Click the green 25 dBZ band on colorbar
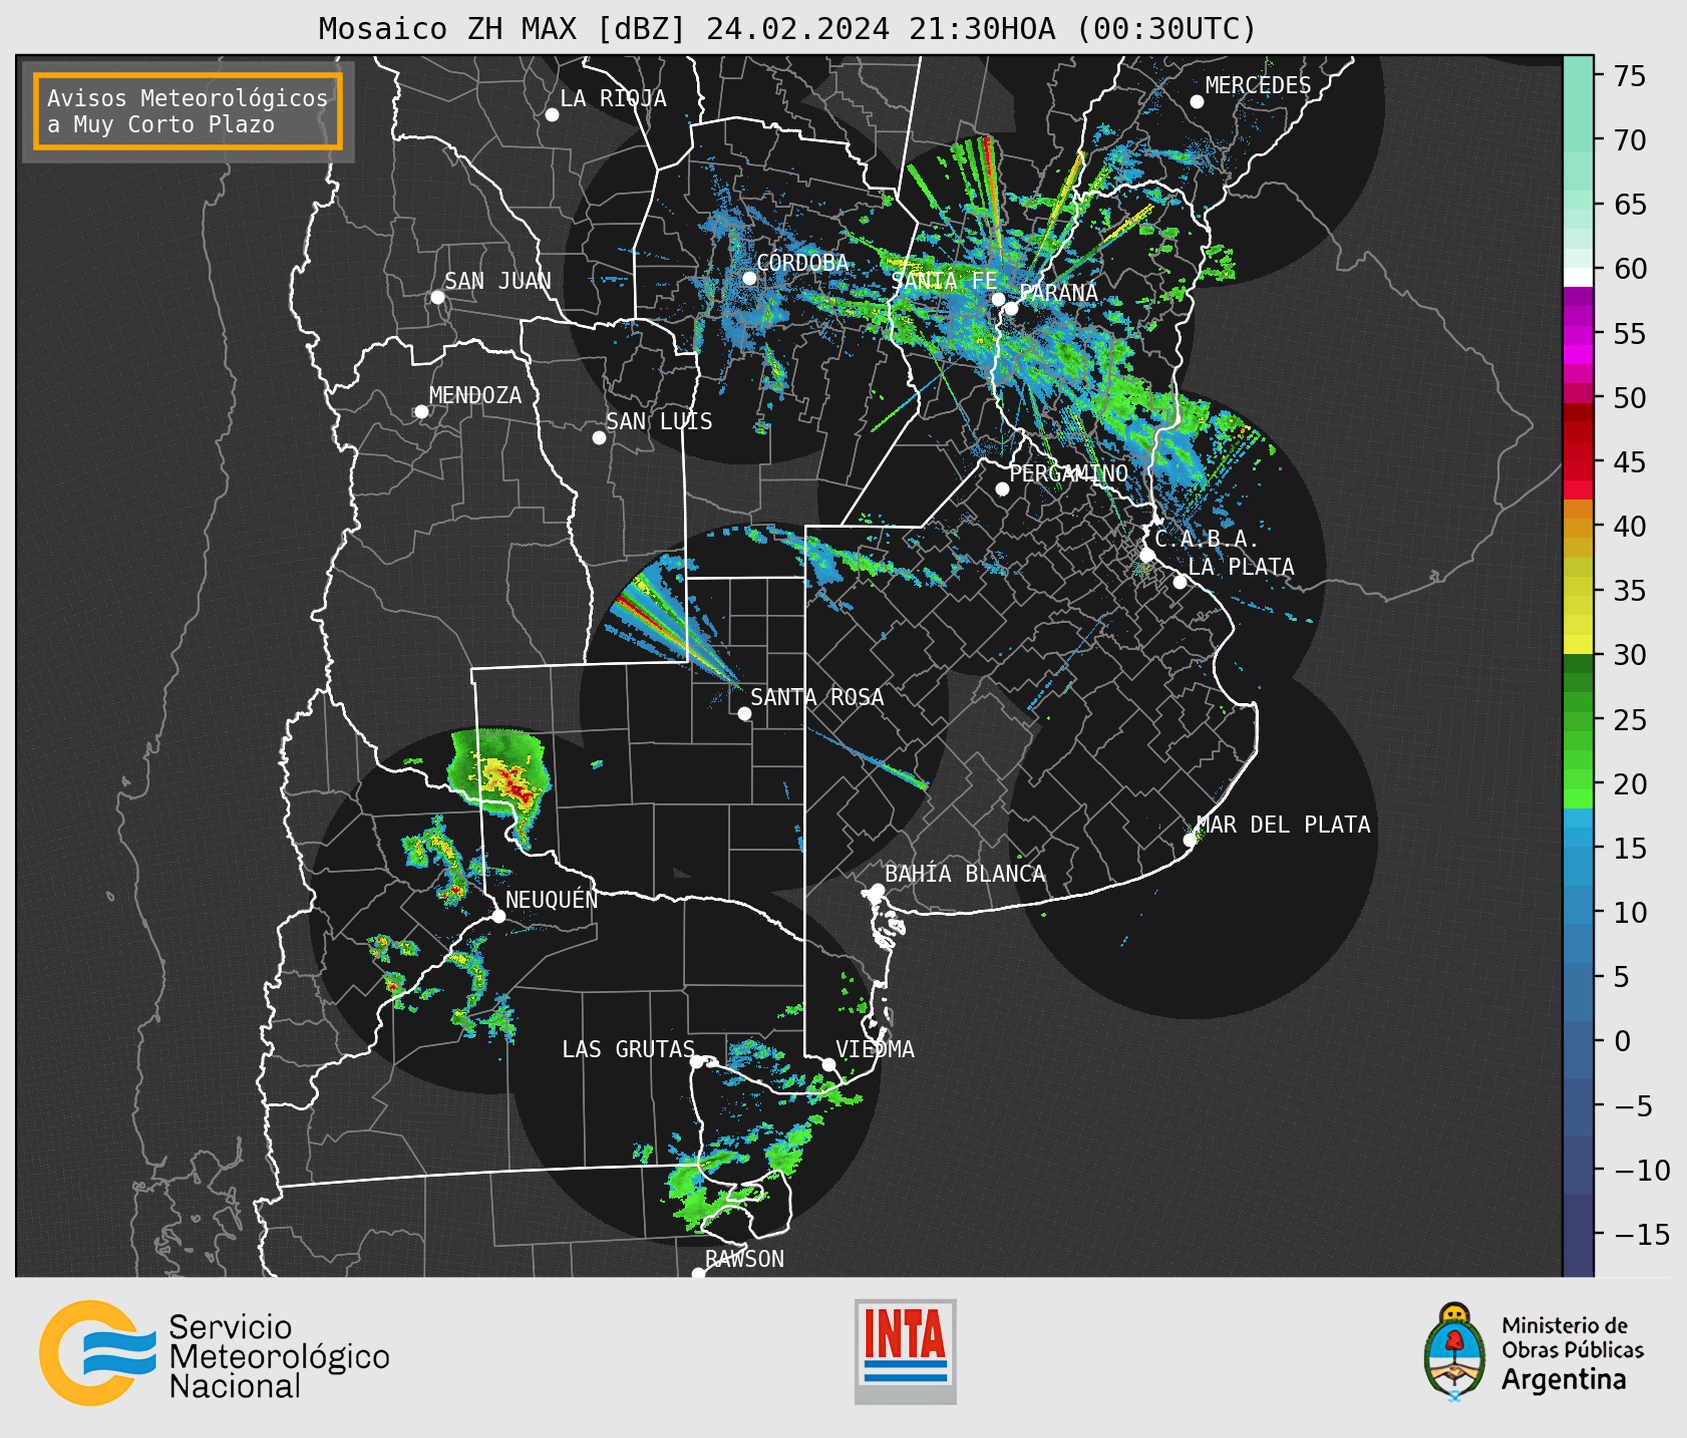Screen dimensions: 1687x1438 (1577, 720)
